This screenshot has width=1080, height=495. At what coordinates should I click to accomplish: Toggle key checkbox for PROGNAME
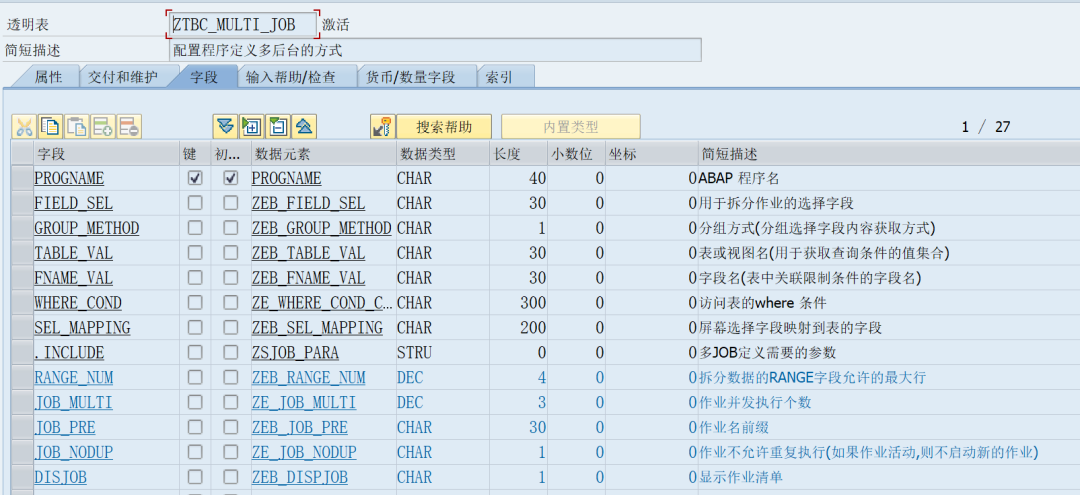click(195, 178)
